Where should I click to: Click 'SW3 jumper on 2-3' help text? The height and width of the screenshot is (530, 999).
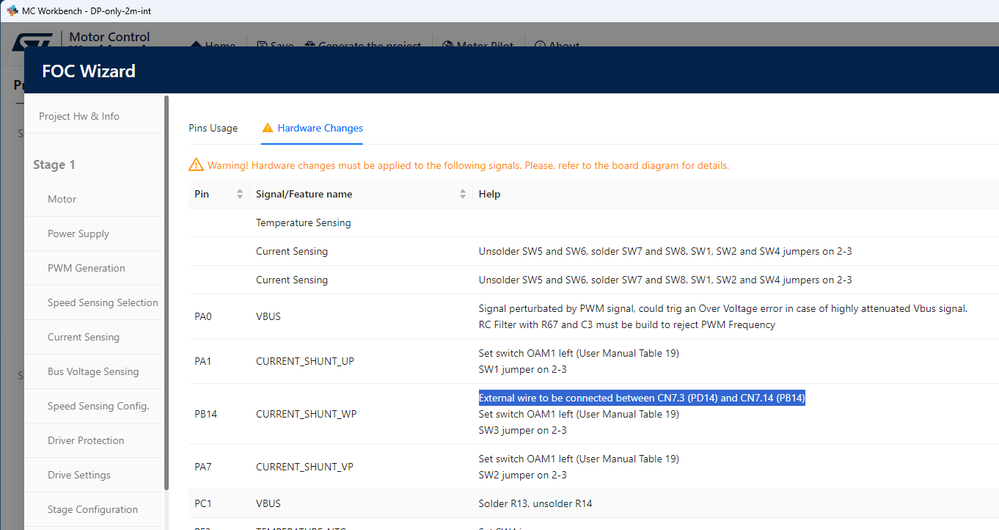click(522, 431)
